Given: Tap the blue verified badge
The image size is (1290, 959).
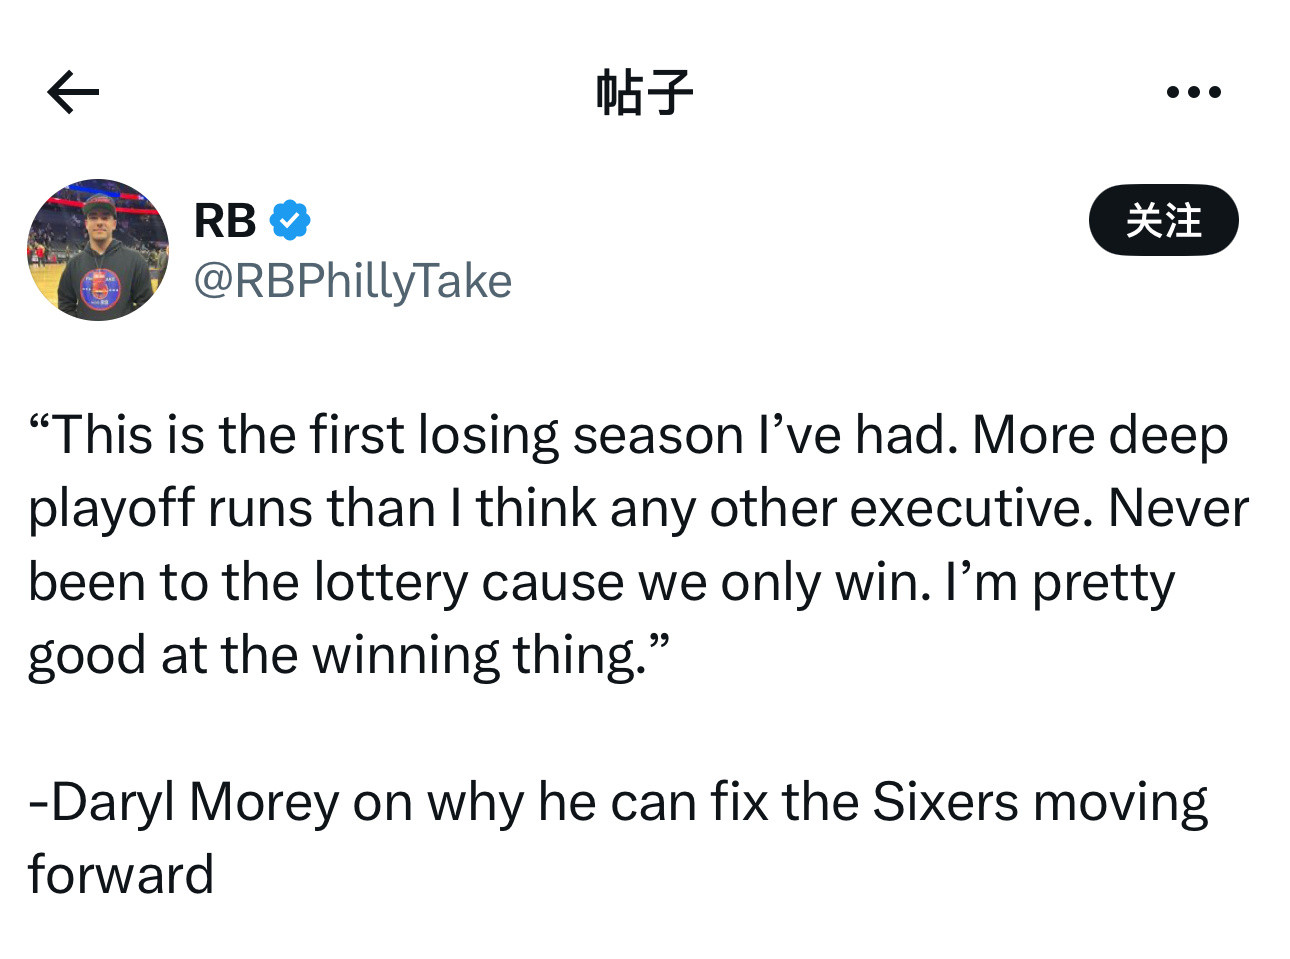Looking at the screenshot, I should coord(290,220).
